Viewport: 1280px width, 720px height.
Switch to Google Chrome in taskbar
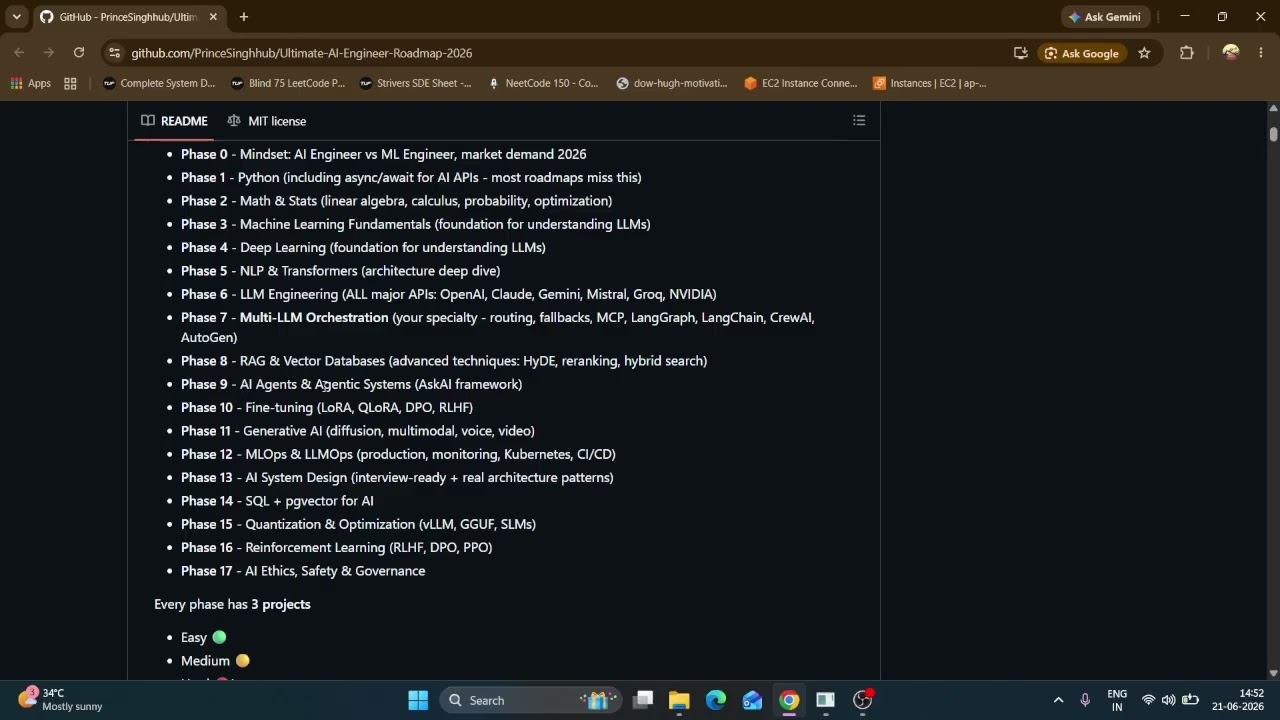tap(789, 700)
